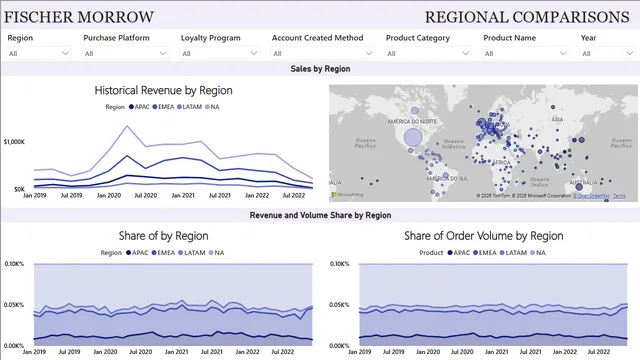Click the Share of Order Volume by Region title
Screen dimensions: 640x360
point(484,236)
